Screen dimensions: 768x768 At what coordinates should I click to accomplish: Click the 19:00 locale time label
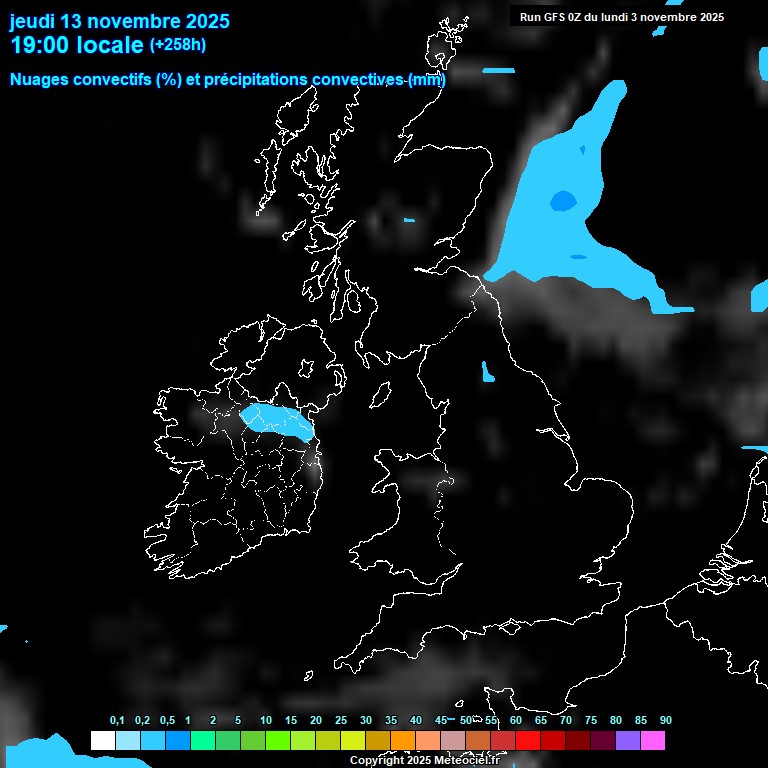point(76,45)
